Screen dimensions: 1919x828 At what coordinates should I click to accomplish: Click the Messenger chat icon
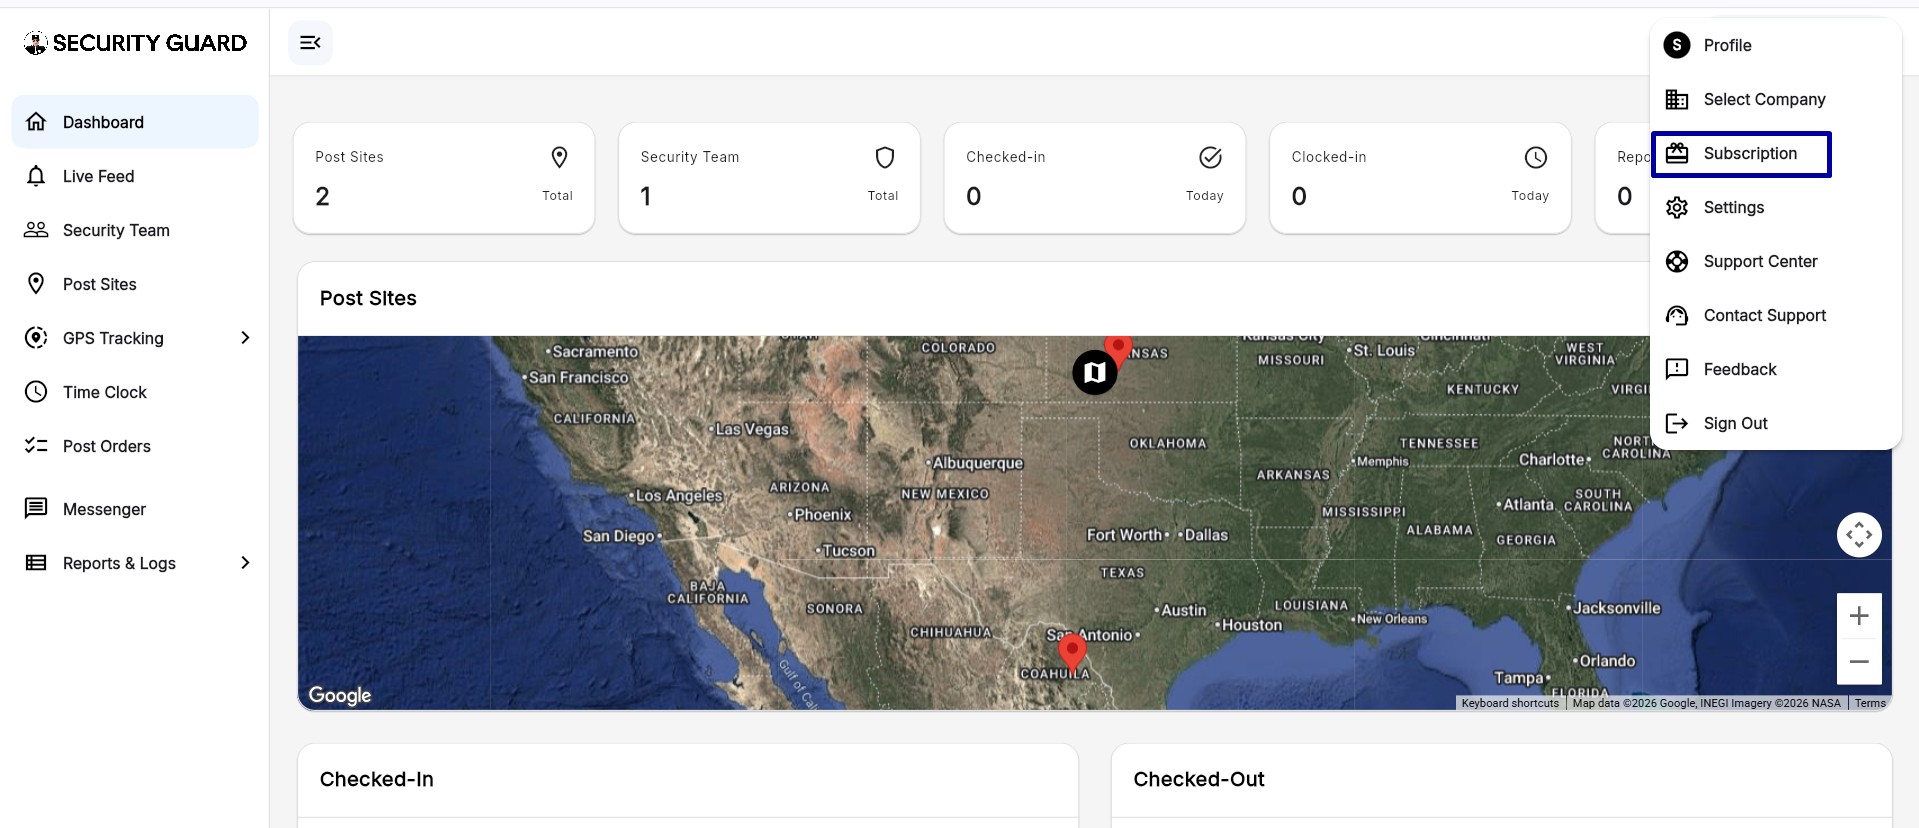[36, 509]
